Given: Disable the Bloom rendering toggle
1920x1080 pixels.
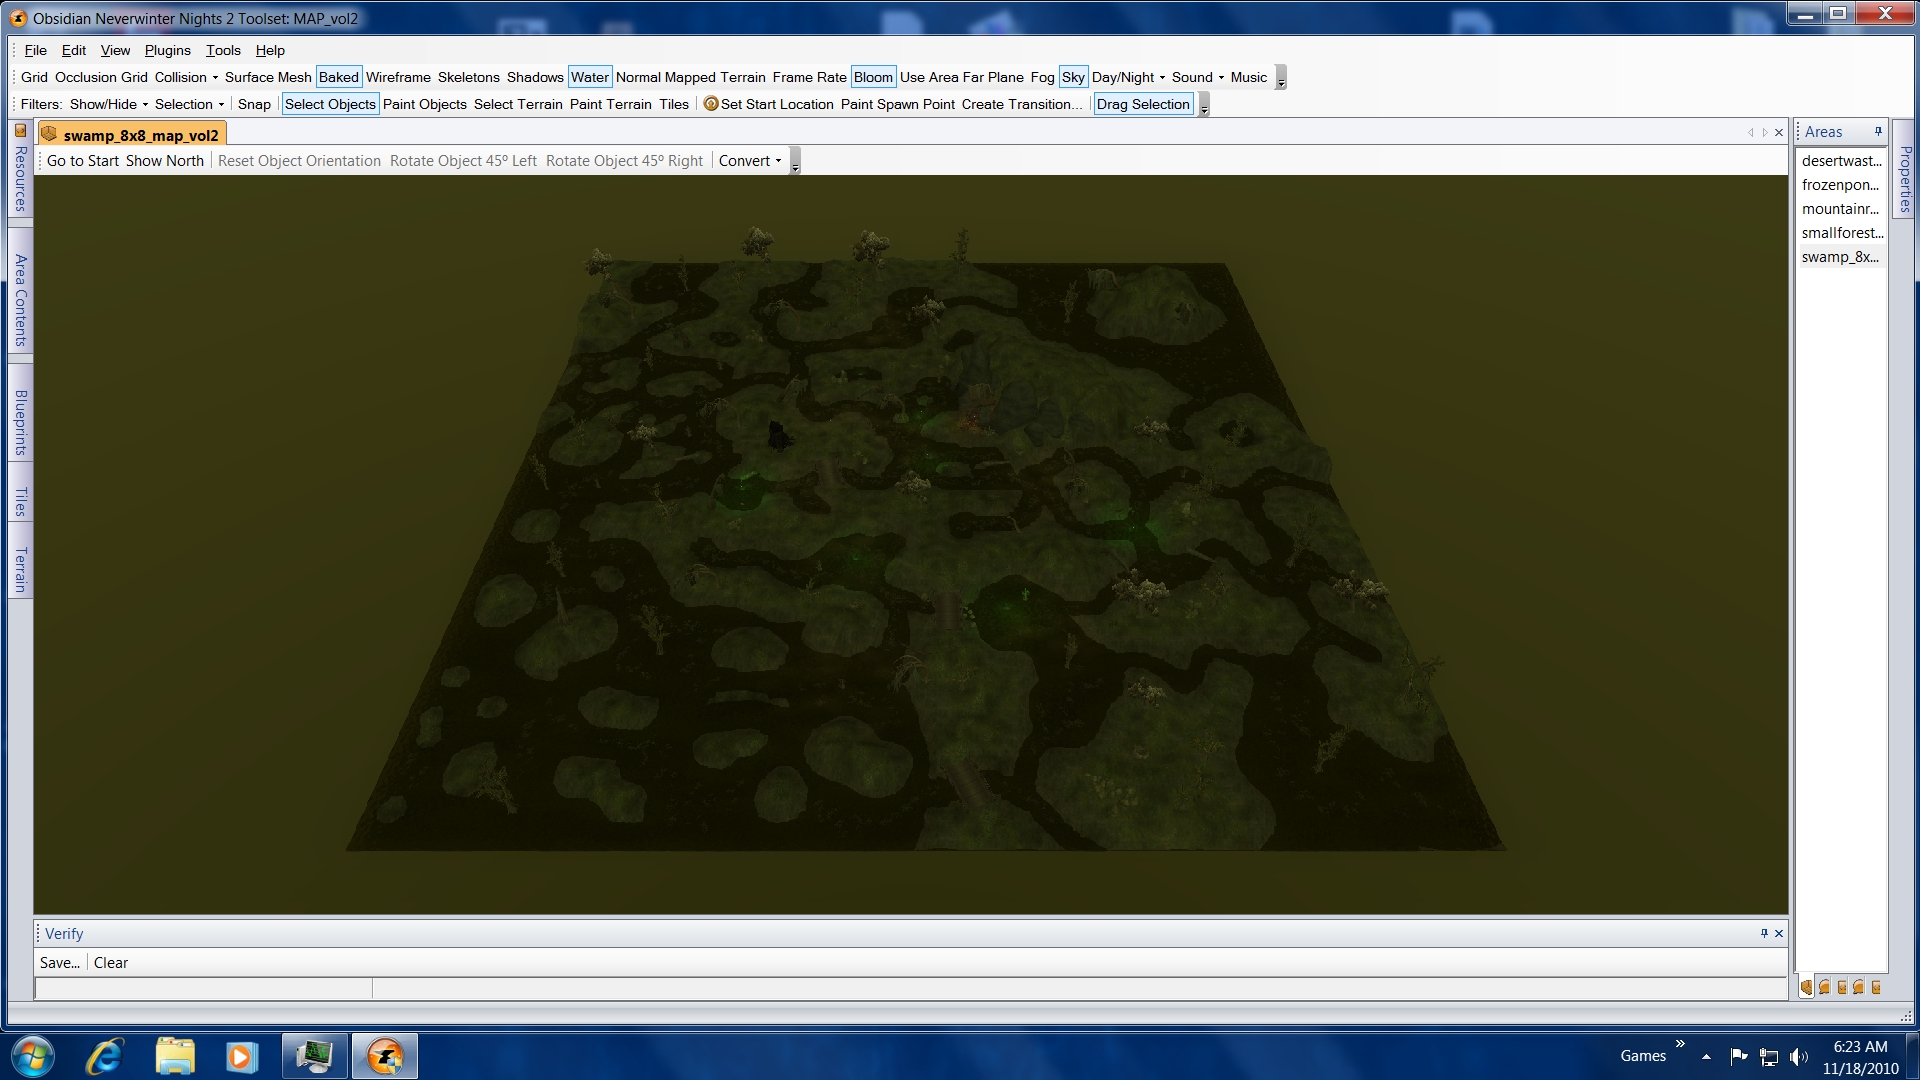Looking at the screenshot, I should pyautogui.click(x=872, y=77).
